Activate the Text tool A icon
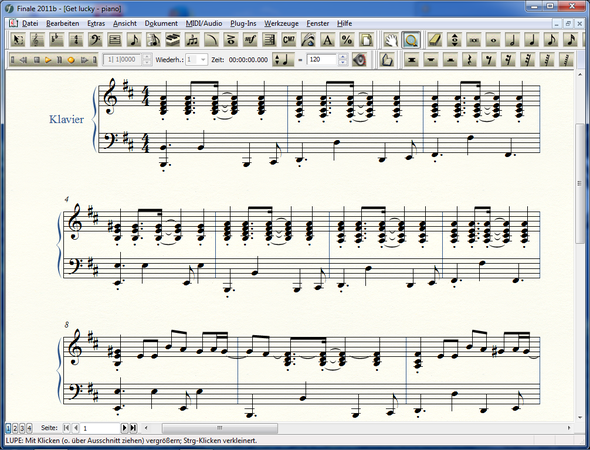The image size is (590, 450). coord(328,40)
